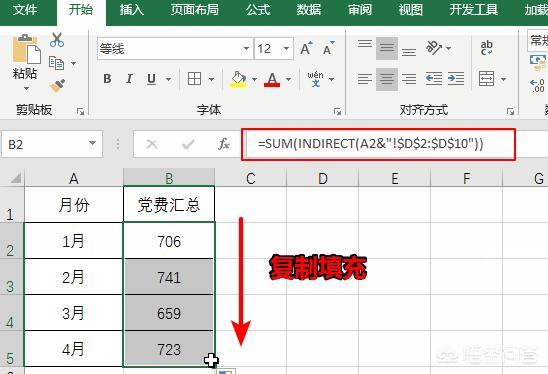Apply yellow fill color bucket
548x374 pixels.
tap(238, 79)
